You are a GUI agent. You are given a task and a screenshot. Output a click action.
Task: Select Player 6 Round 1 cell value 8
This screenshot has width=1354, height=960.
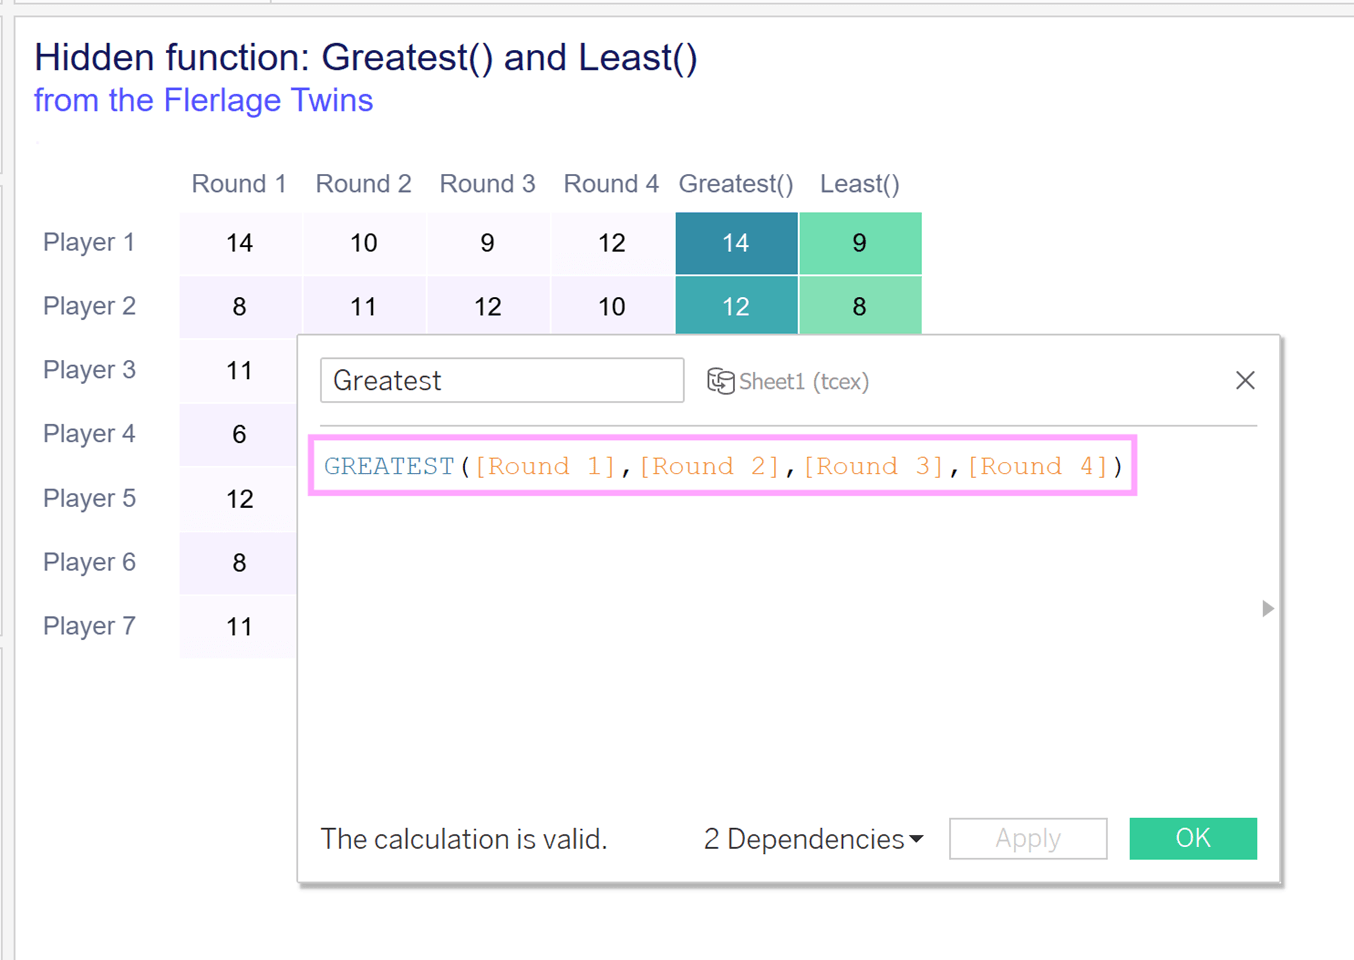(x=239, y=563)
